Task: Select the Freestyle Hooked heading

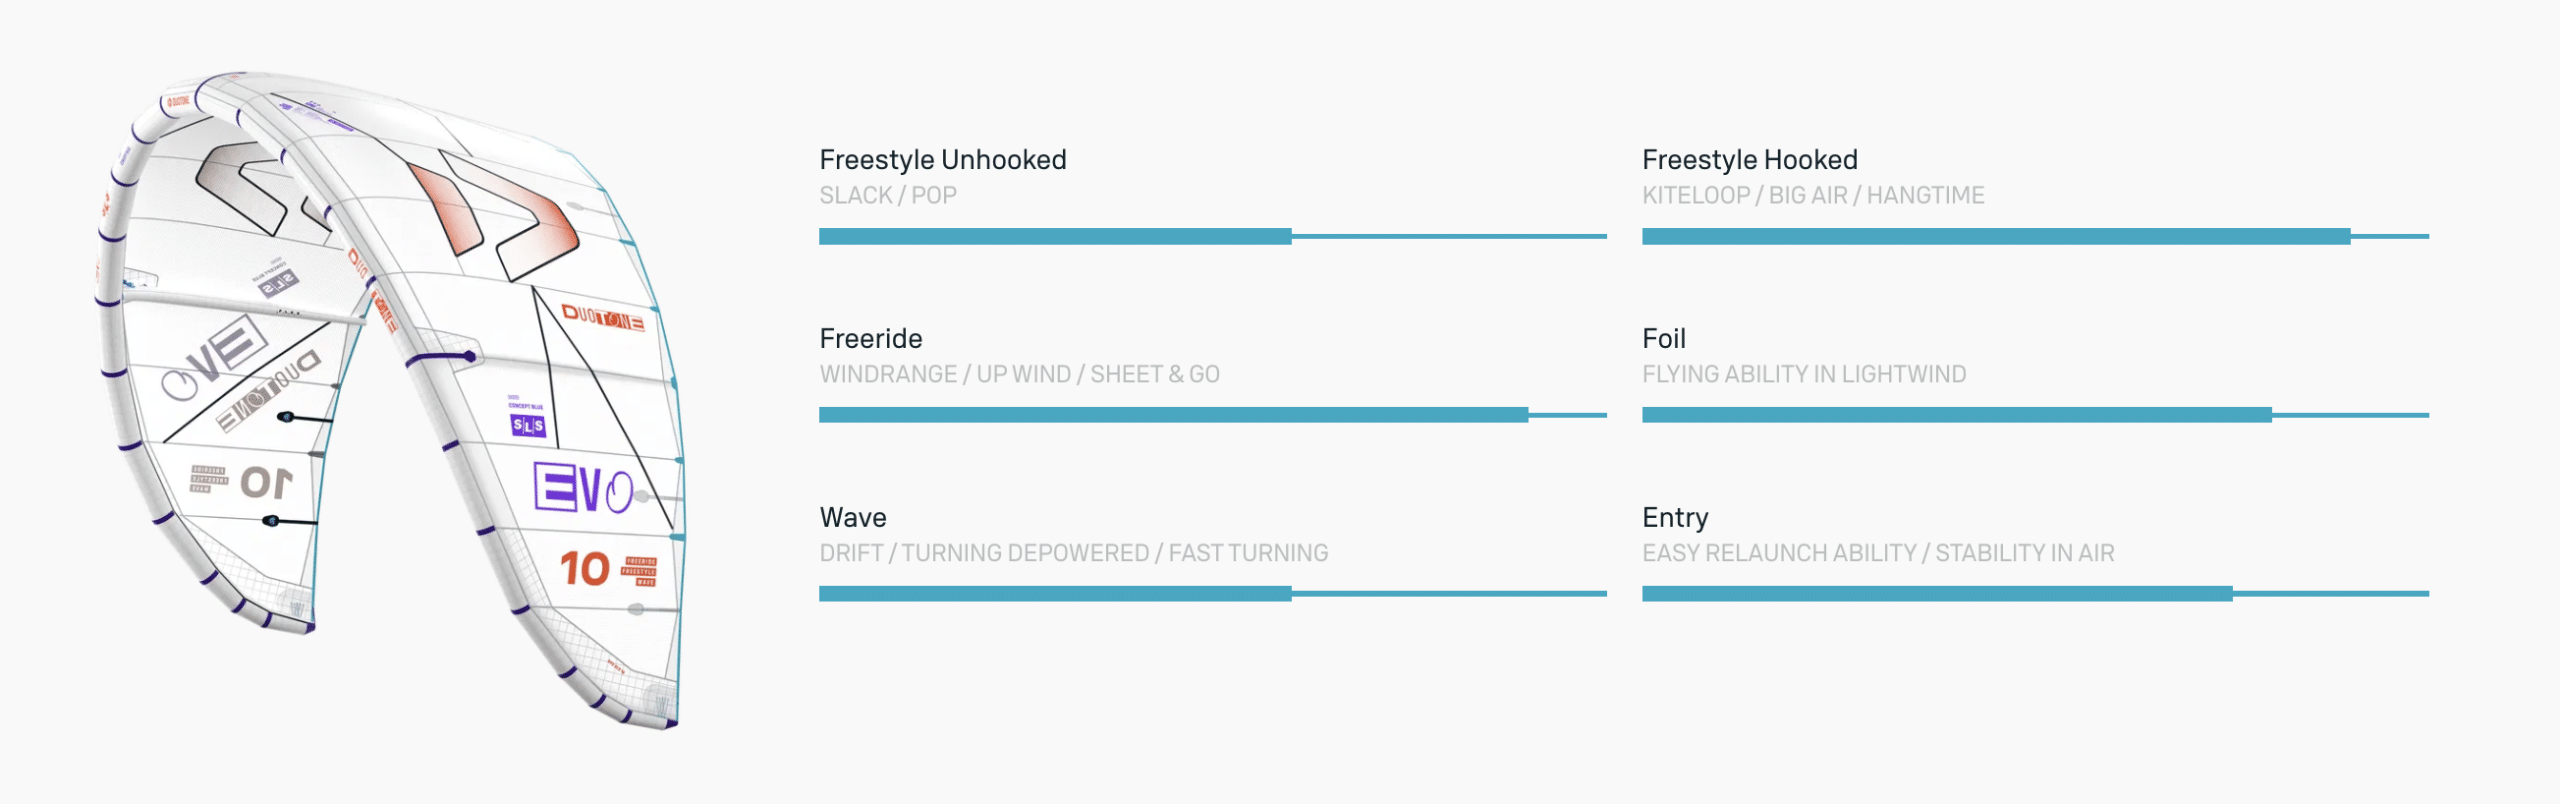Action: (1749, 160)
